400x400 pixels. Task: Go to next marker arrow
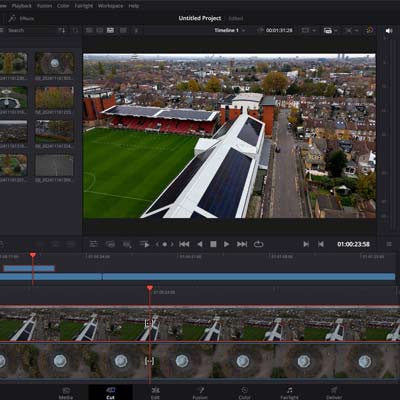(172, 244)
